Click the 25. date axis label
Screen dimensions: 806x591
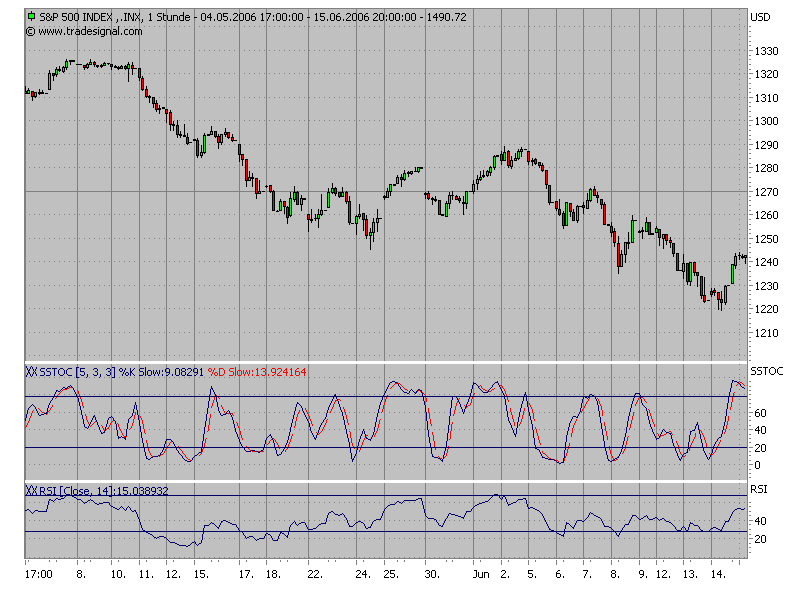[391, 574]
